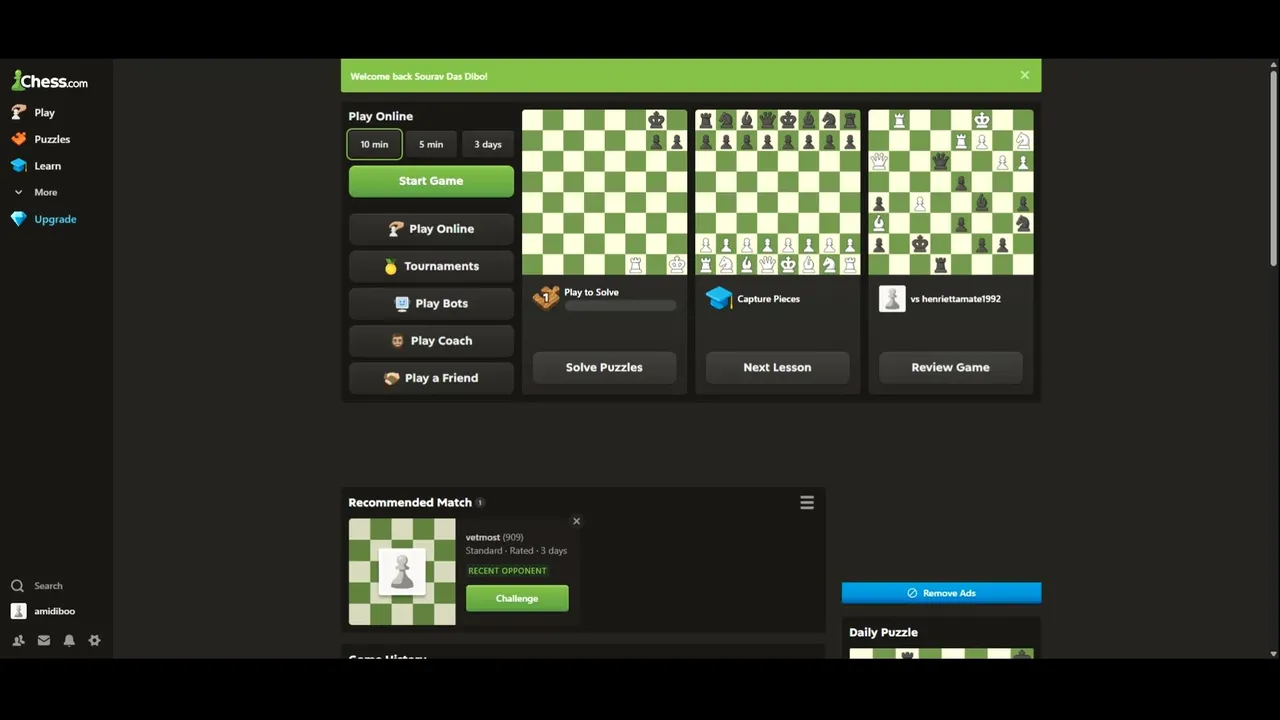Open the Chess.com home logo

[49, 81]
